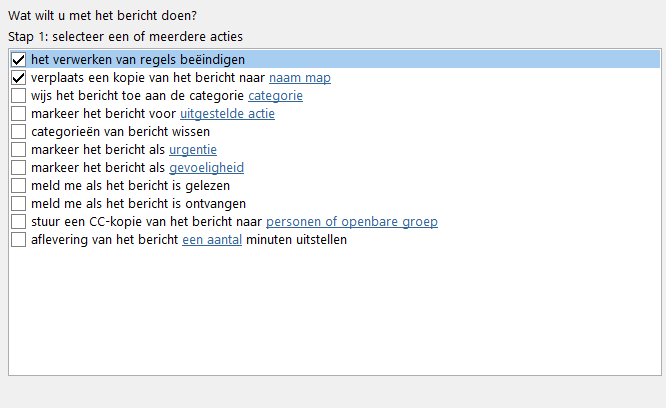The width and height of the screenshot is (666, 408).
Task: Check 'meld me als het bericht is gelezen'
Action: coord(19,186)
